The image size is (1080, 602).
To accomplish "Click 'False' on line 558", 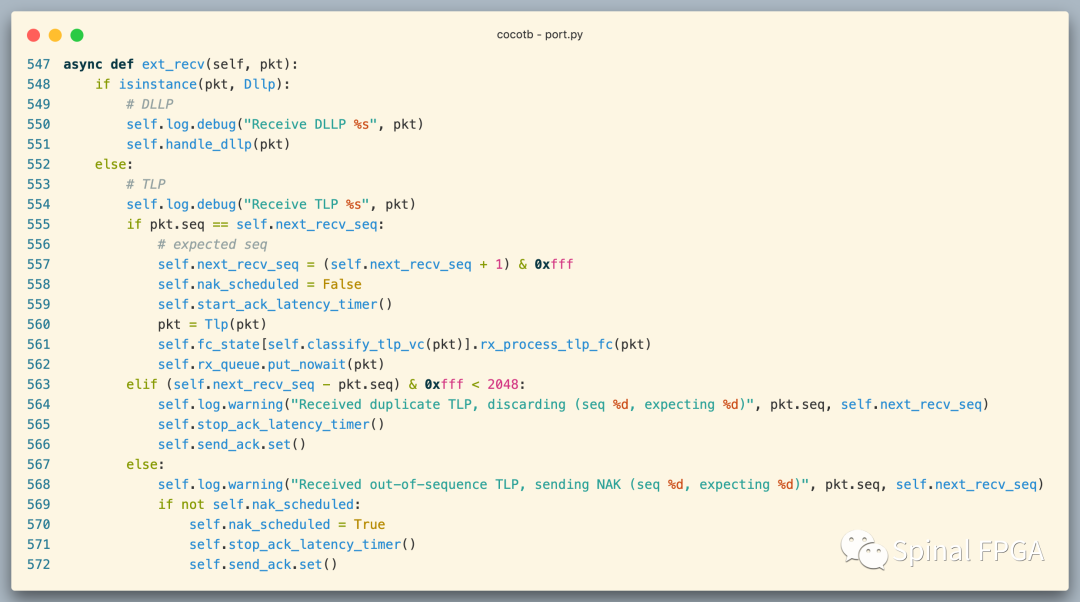I will (x=342, y=284).
